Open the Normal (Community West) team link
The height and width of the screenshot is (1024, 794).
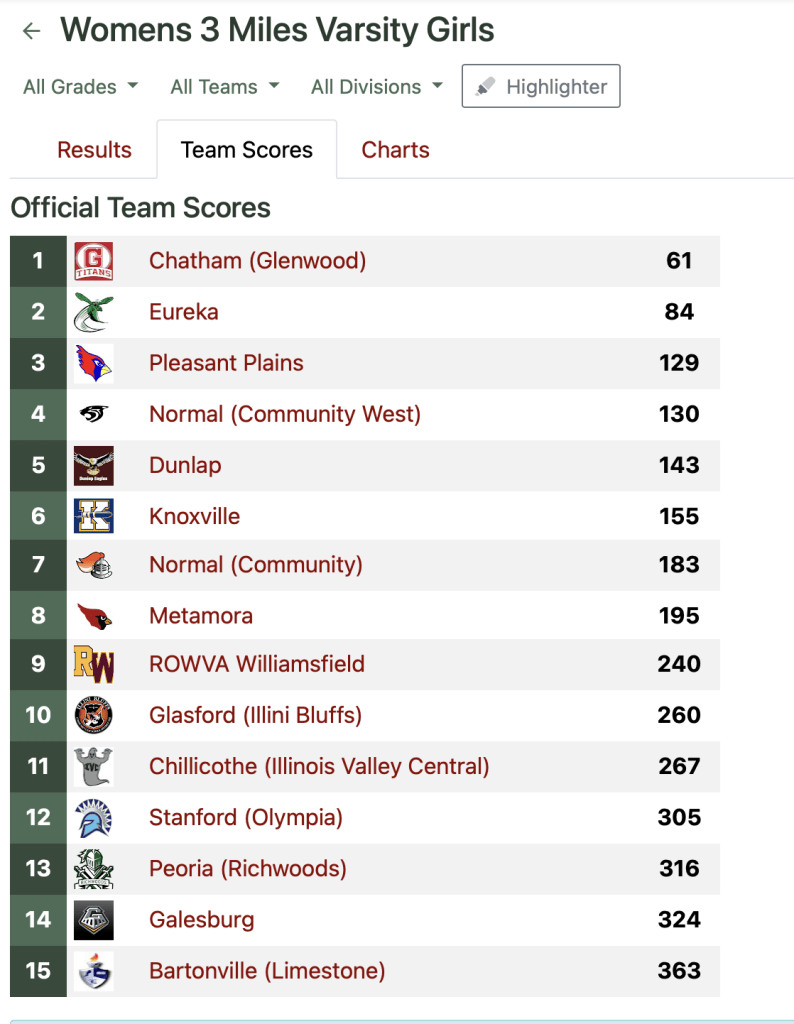tap(285, 414)
